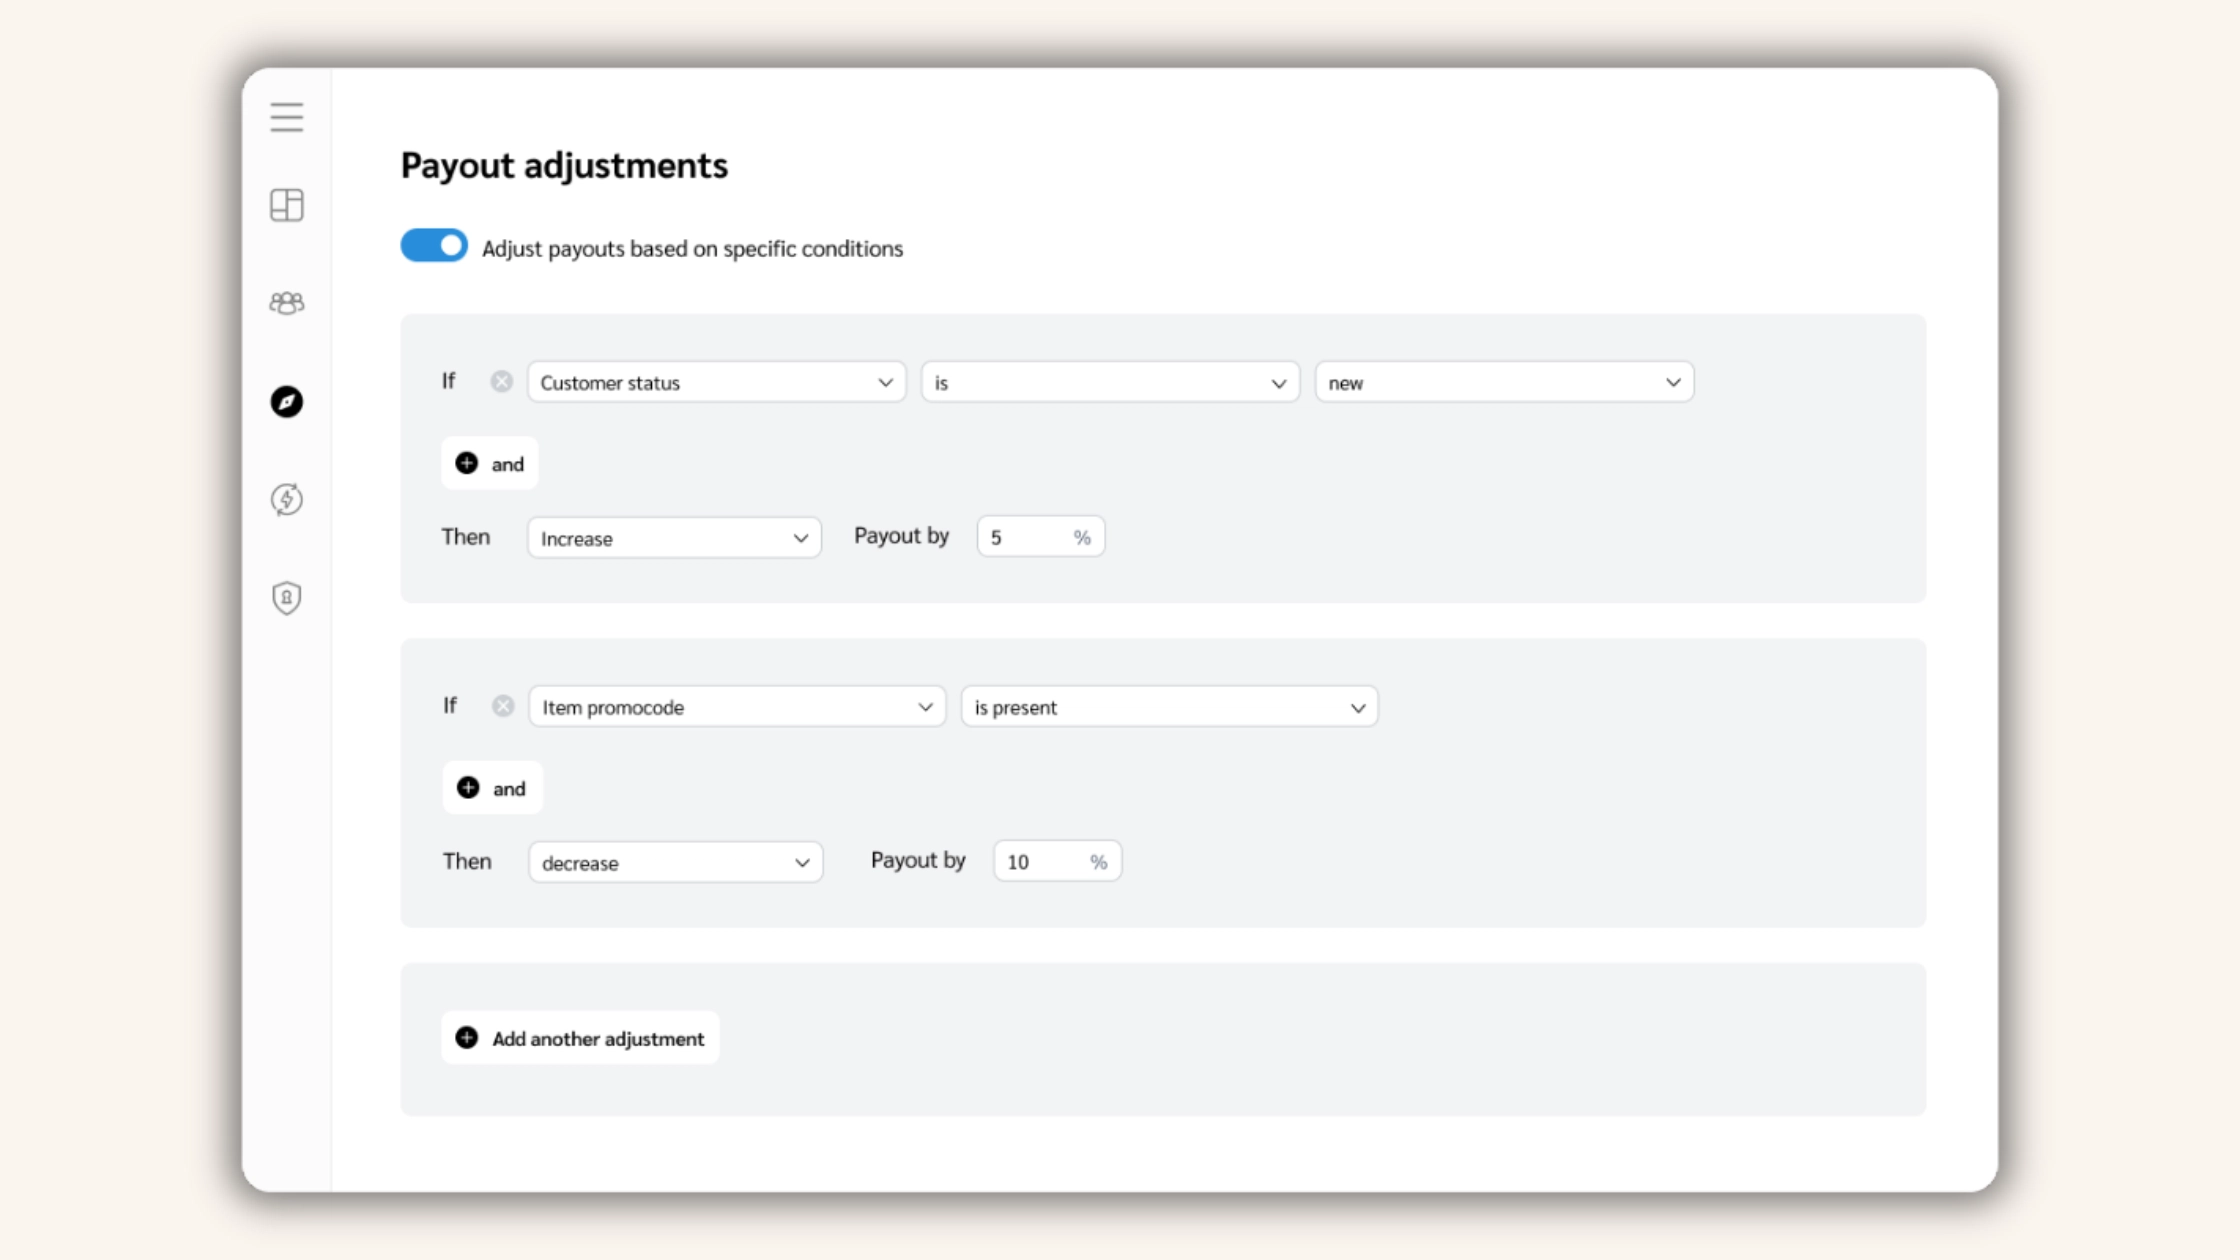Screen dimensions: 2240x1260
Task: Remove the Item promocode condition
Action: pos(503,706)
